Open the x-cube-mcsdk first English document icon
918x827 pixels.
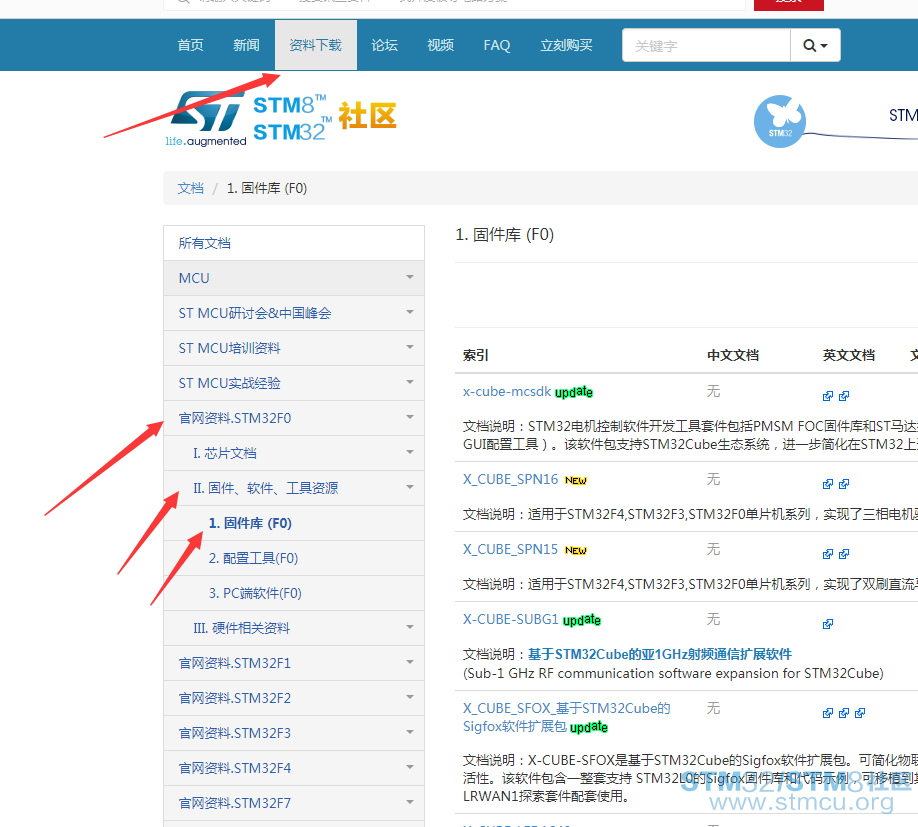827,396
